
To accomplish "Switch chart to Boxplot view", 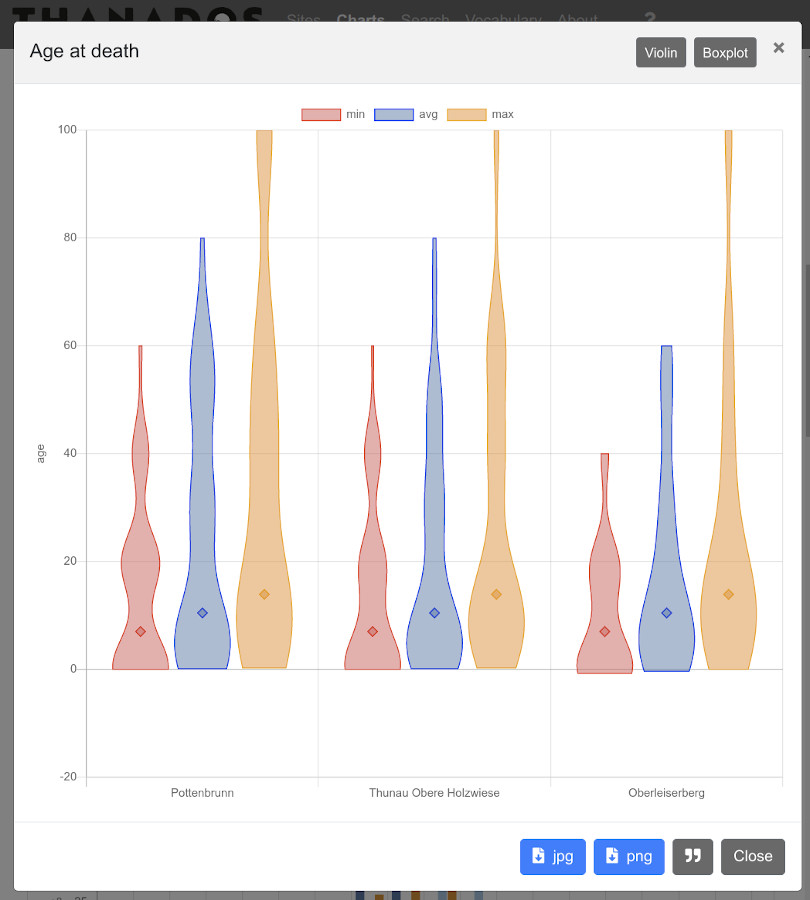I will 724,53.
